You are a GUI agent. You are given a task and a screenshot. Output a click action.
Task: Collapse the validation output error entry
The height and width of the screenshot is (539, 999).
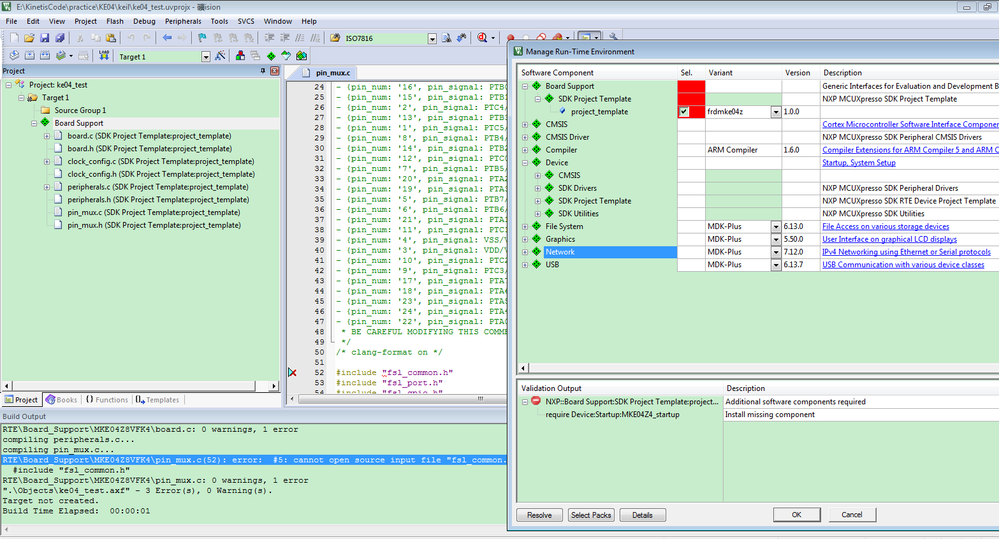[525, 401]
